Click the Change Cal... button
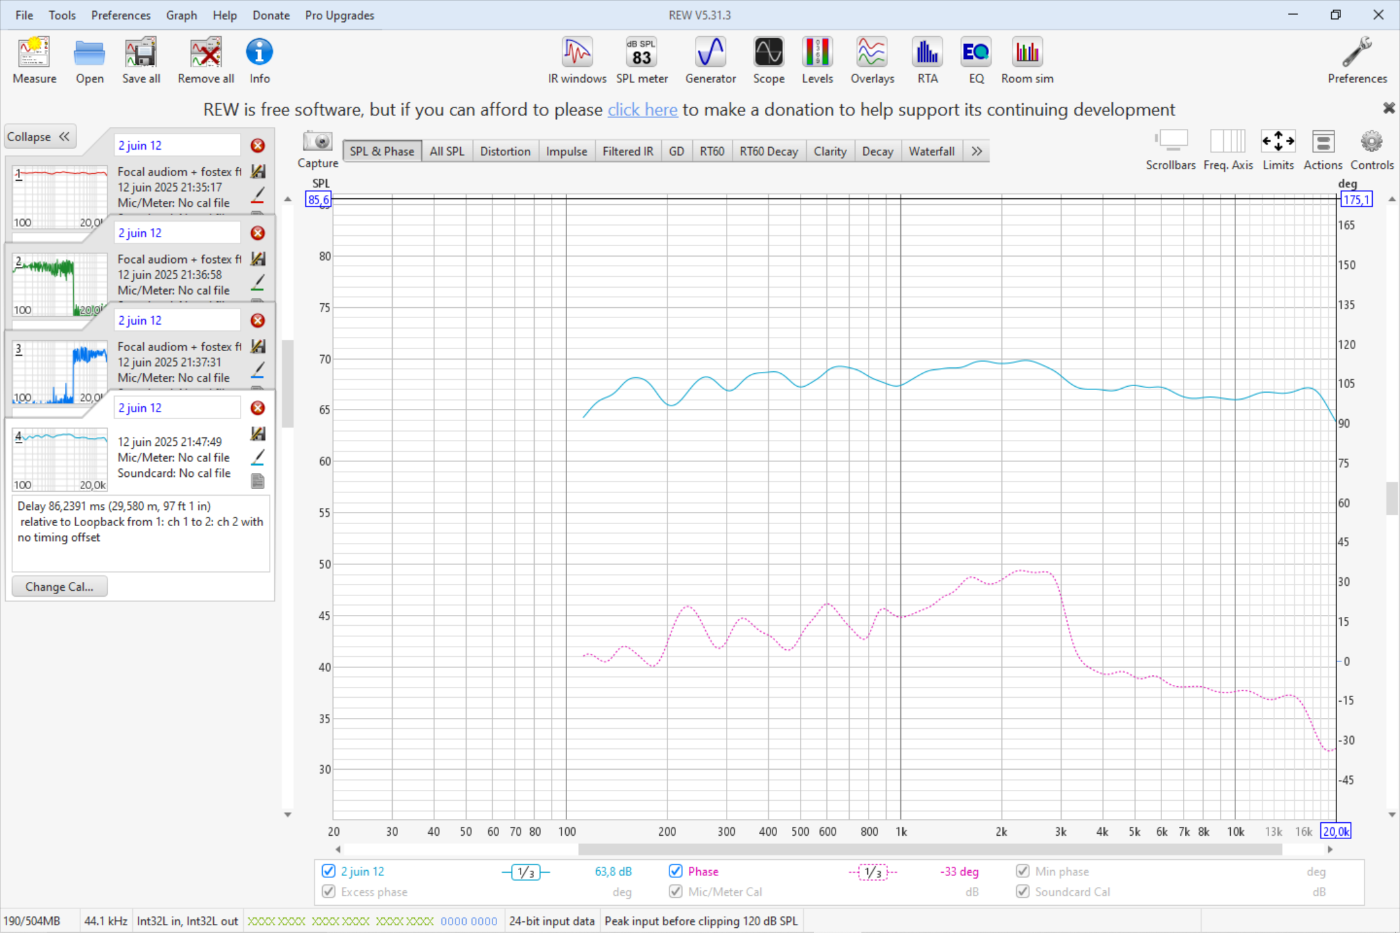 59,587
